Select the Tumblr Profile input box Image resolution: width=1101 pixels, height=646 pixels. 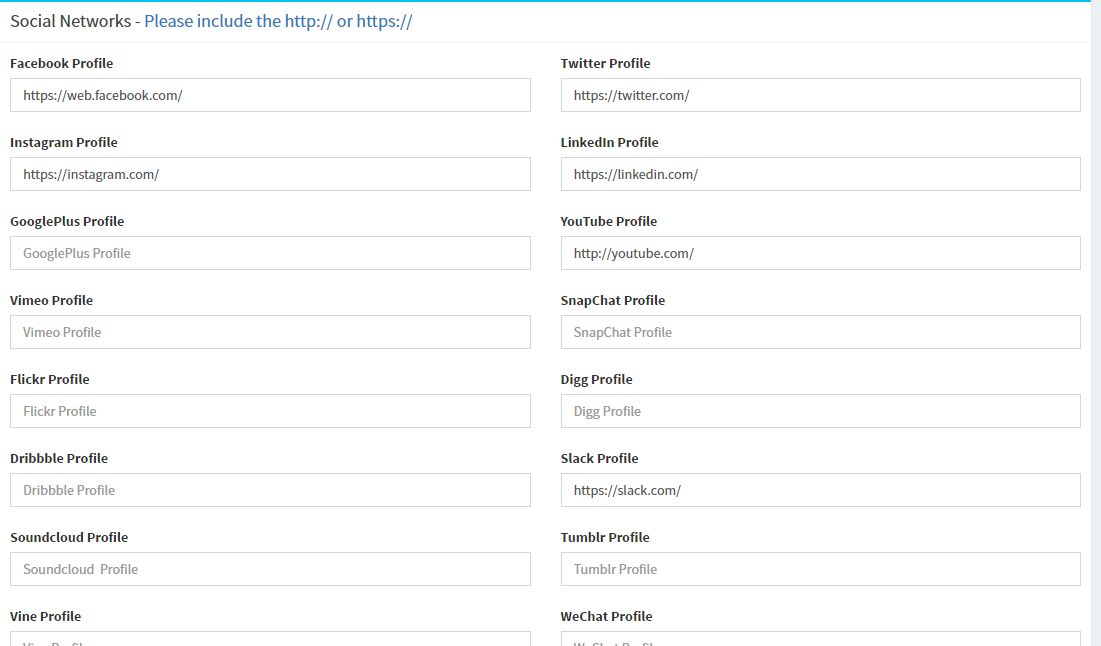[x=820, y=569]
